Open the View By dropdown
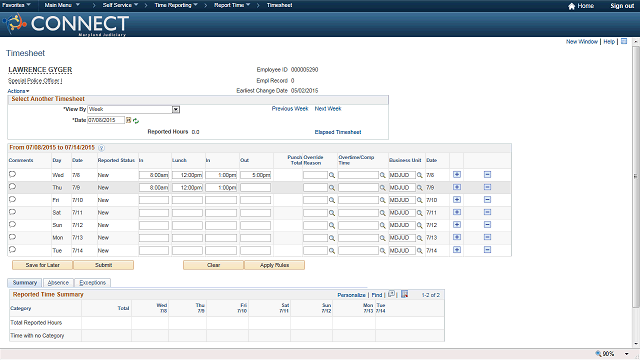 tap(176, 109)
